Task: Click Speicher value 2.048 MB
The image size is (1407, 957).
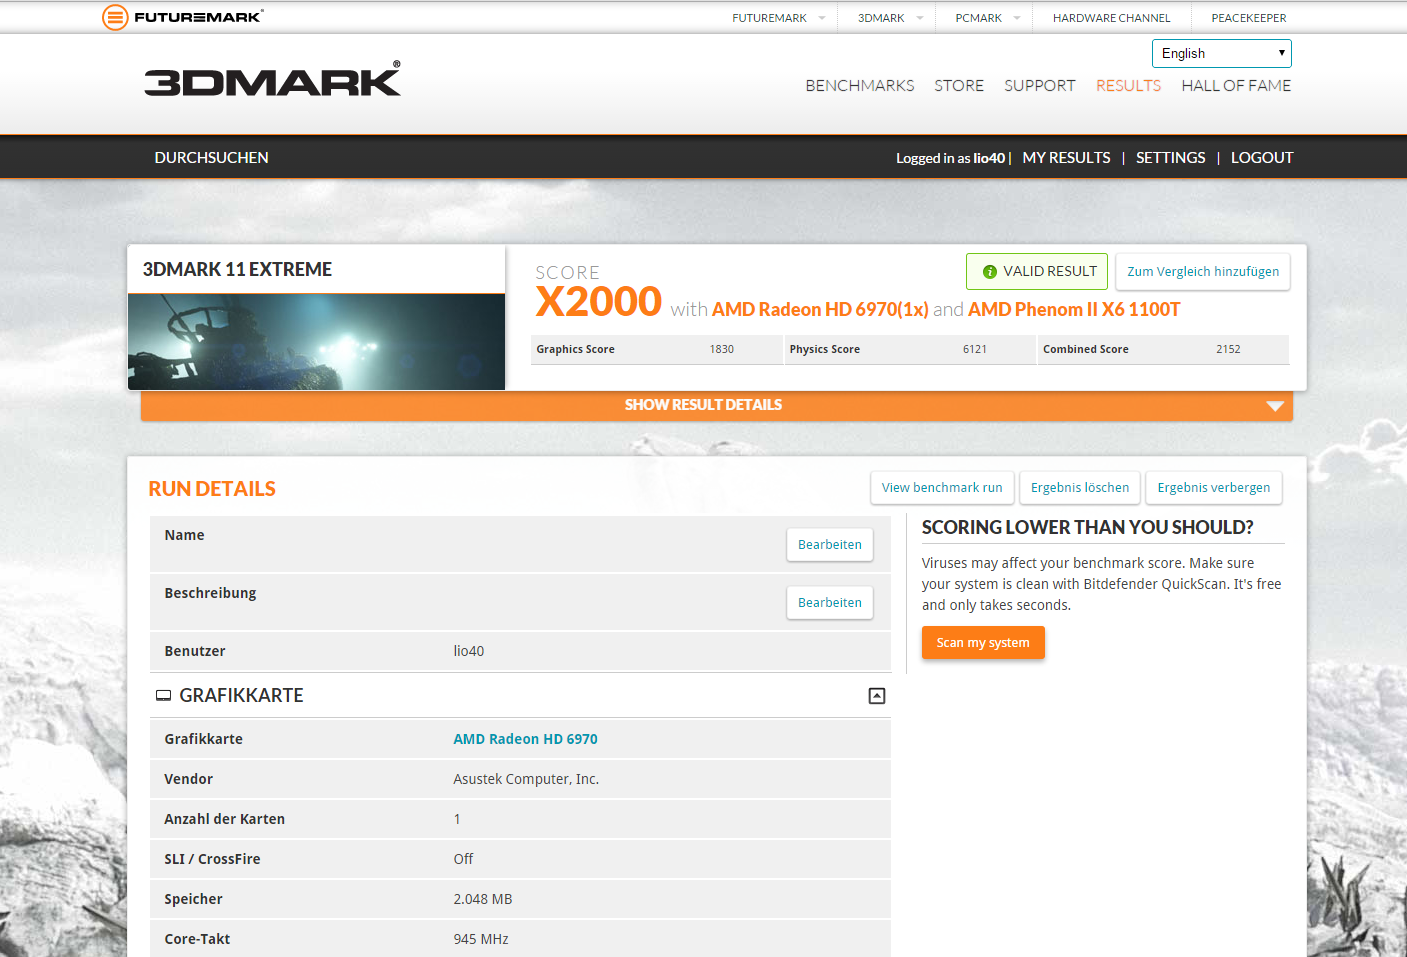Action: tap(483, 899)
